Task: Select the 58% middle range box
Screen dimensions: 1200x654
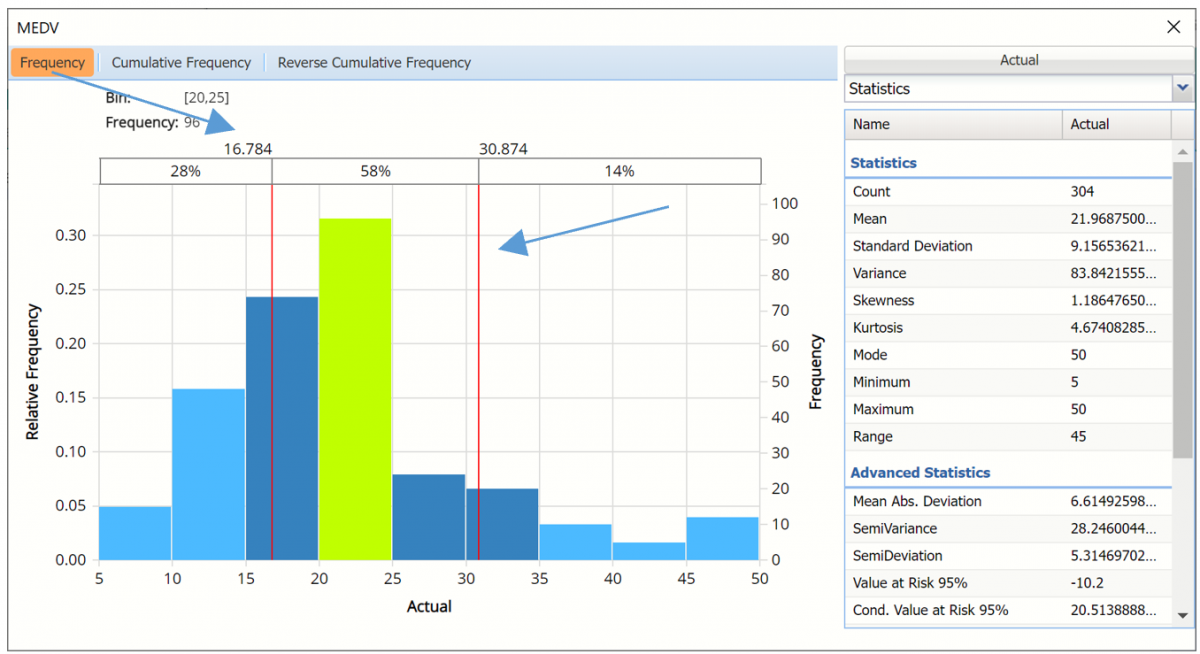Action: [x=375, y=171]
